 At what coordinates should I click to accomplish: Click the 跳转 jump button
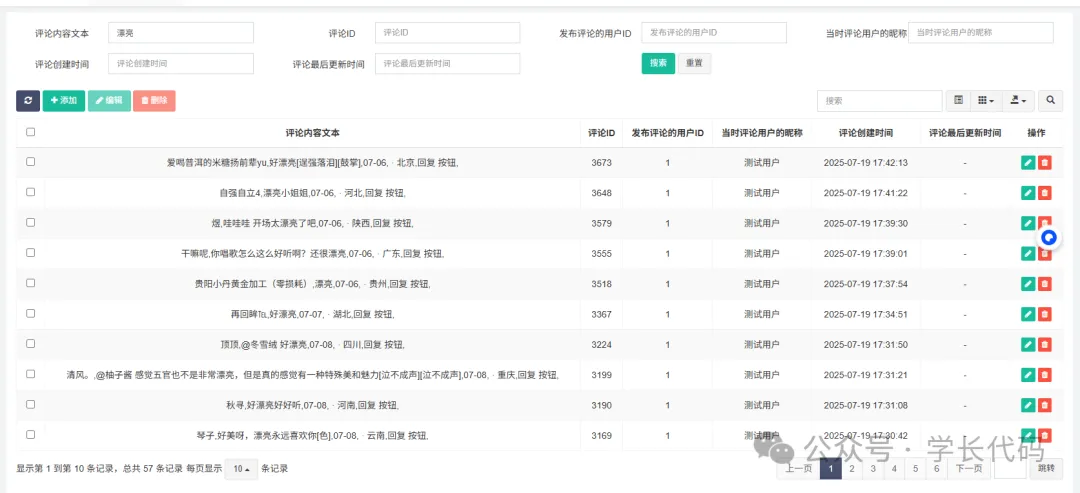1046,469
